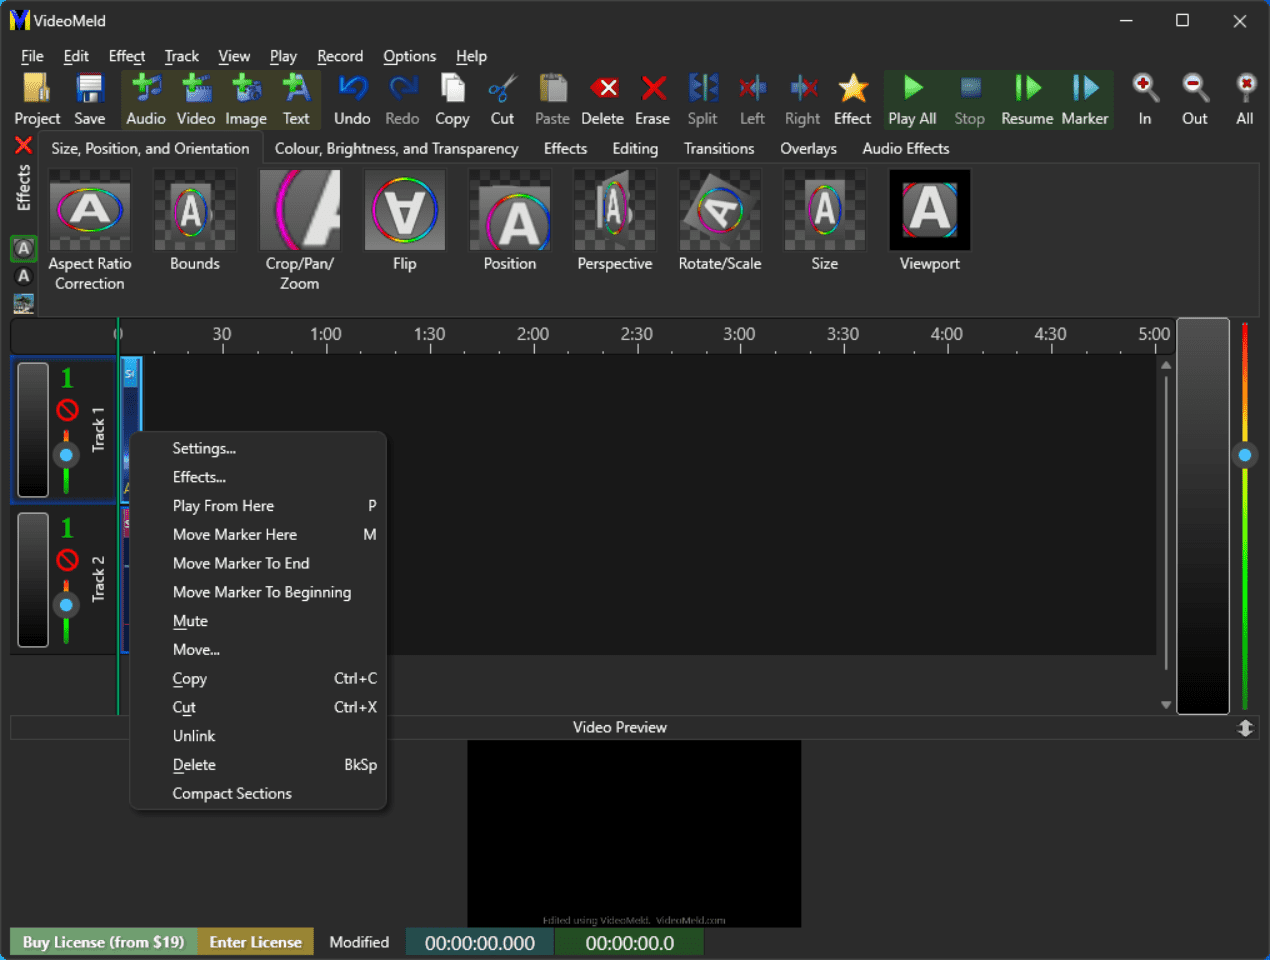Viewport: 1270px width, 960px height.
Task: Select the Crop/Pan/Zoom effect
Action: [300, 231]
